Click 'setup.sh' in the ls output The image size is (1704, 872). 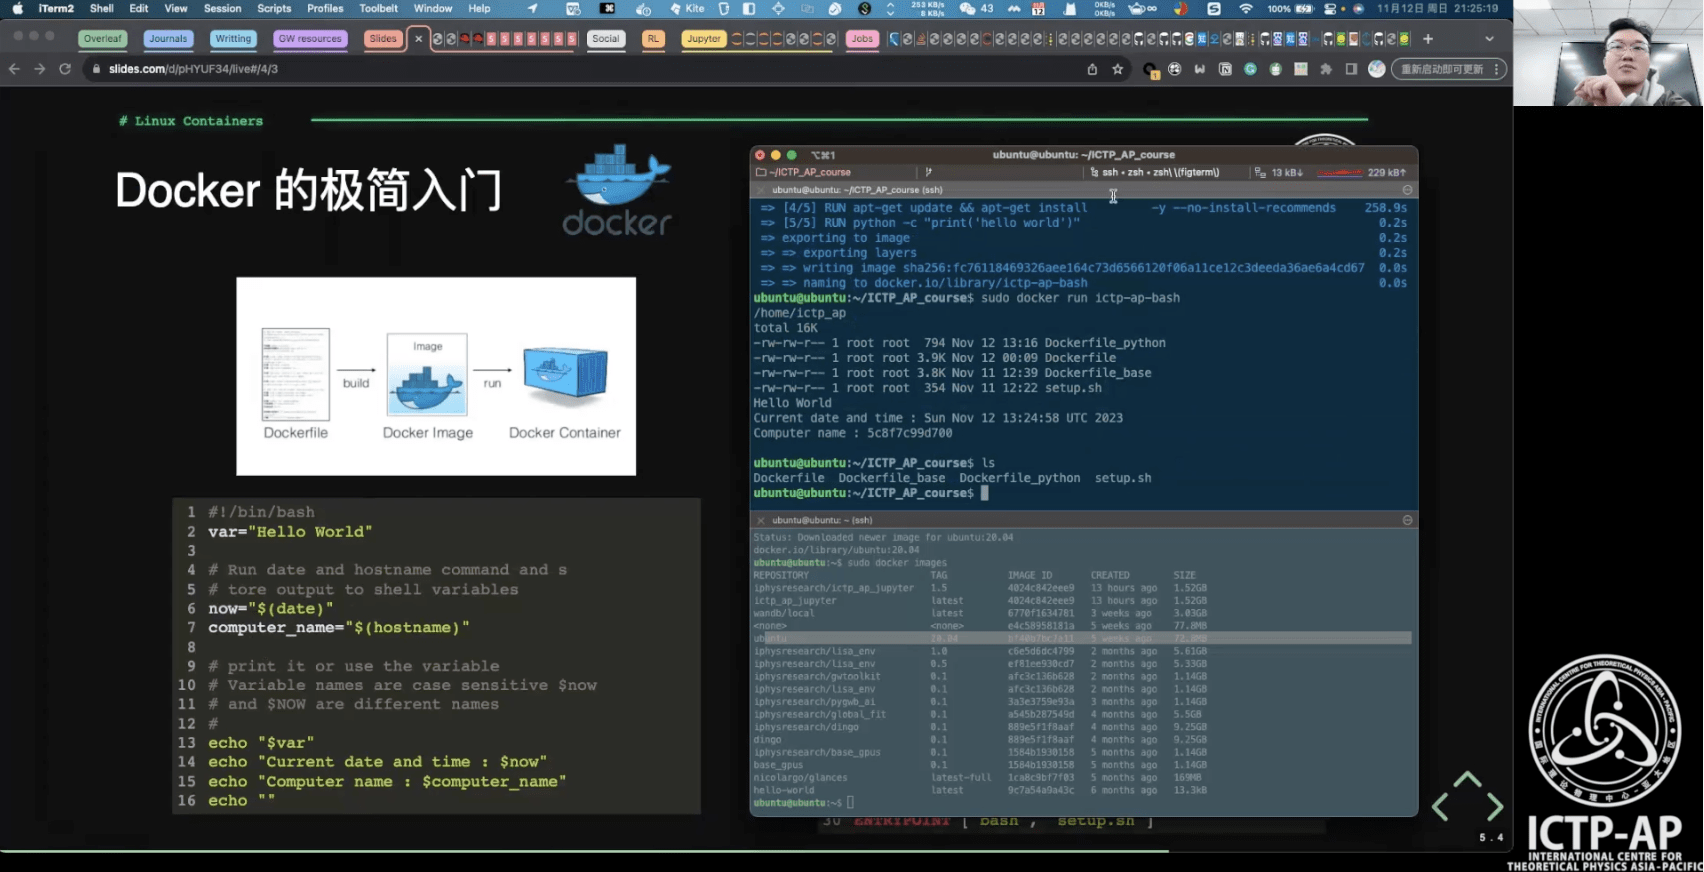[1123, 478]
